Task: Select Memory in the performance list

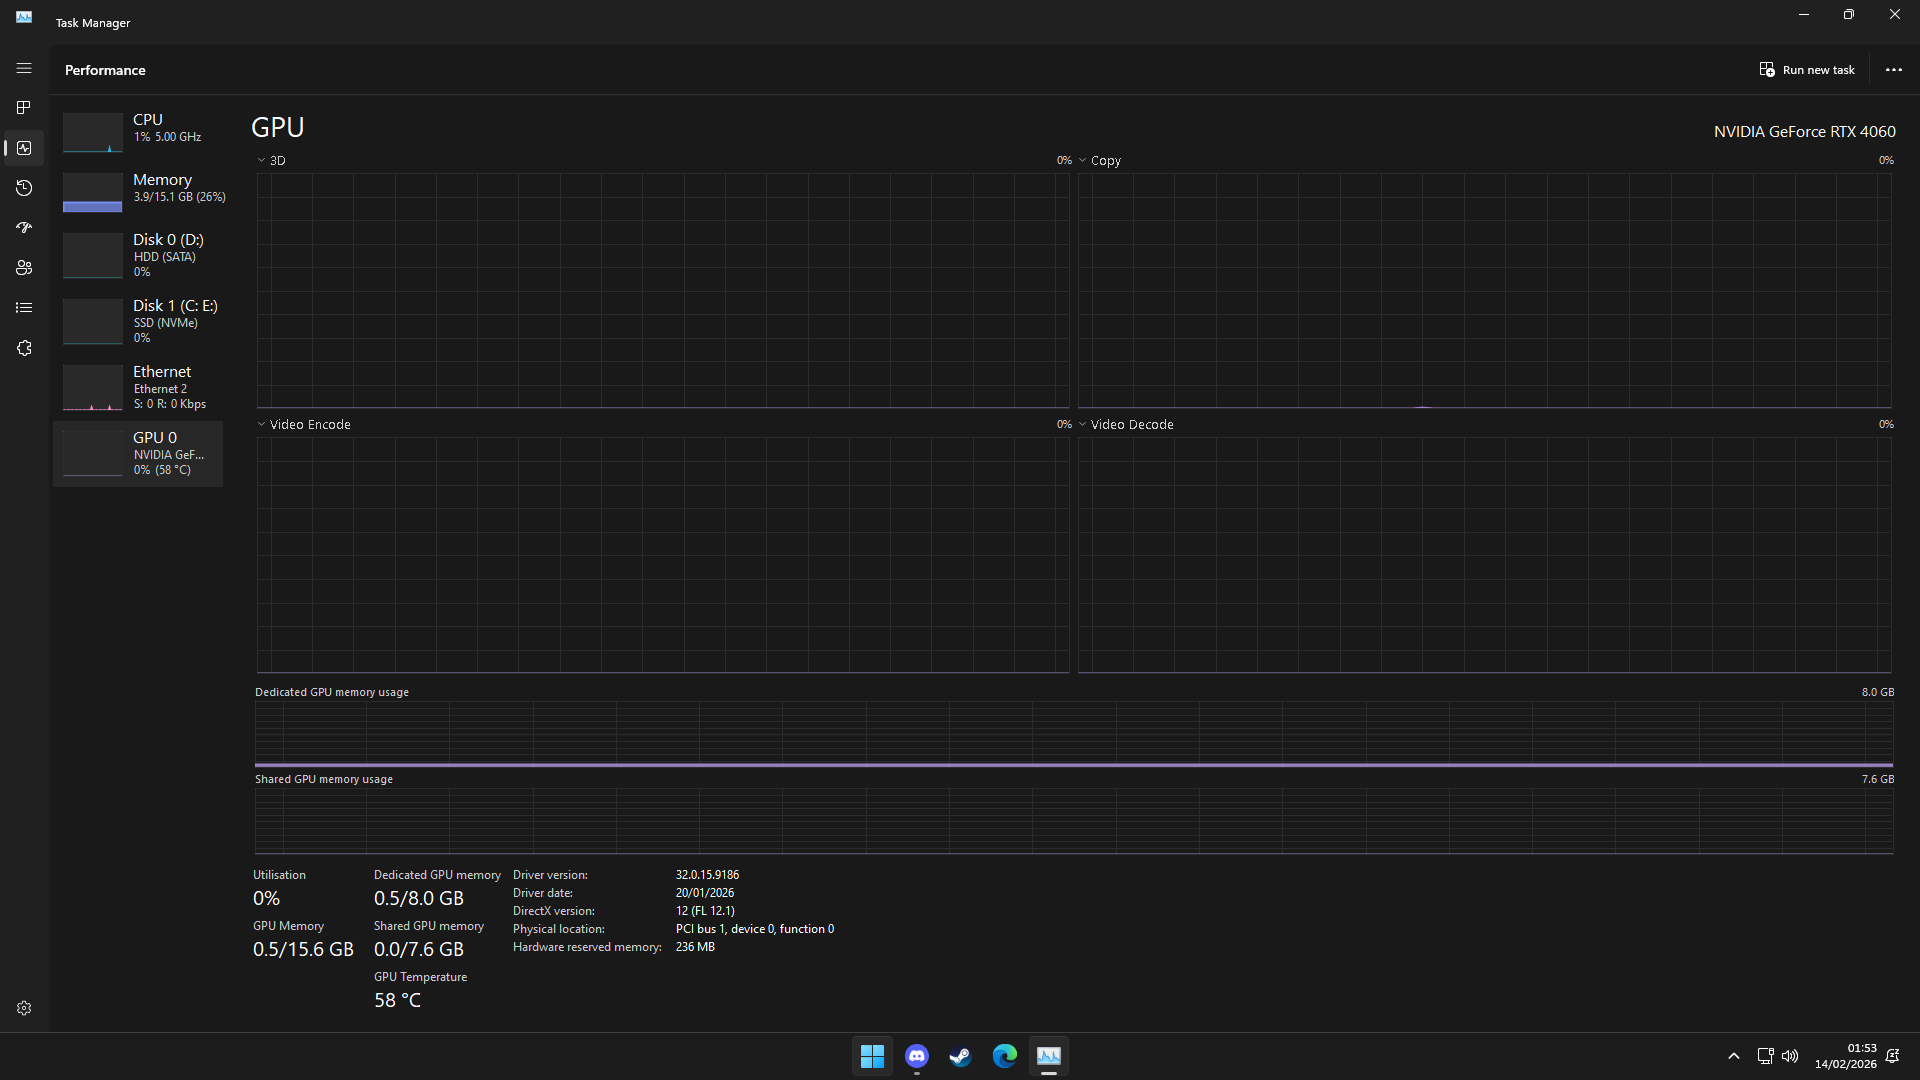Action: (x=138, y=190)
